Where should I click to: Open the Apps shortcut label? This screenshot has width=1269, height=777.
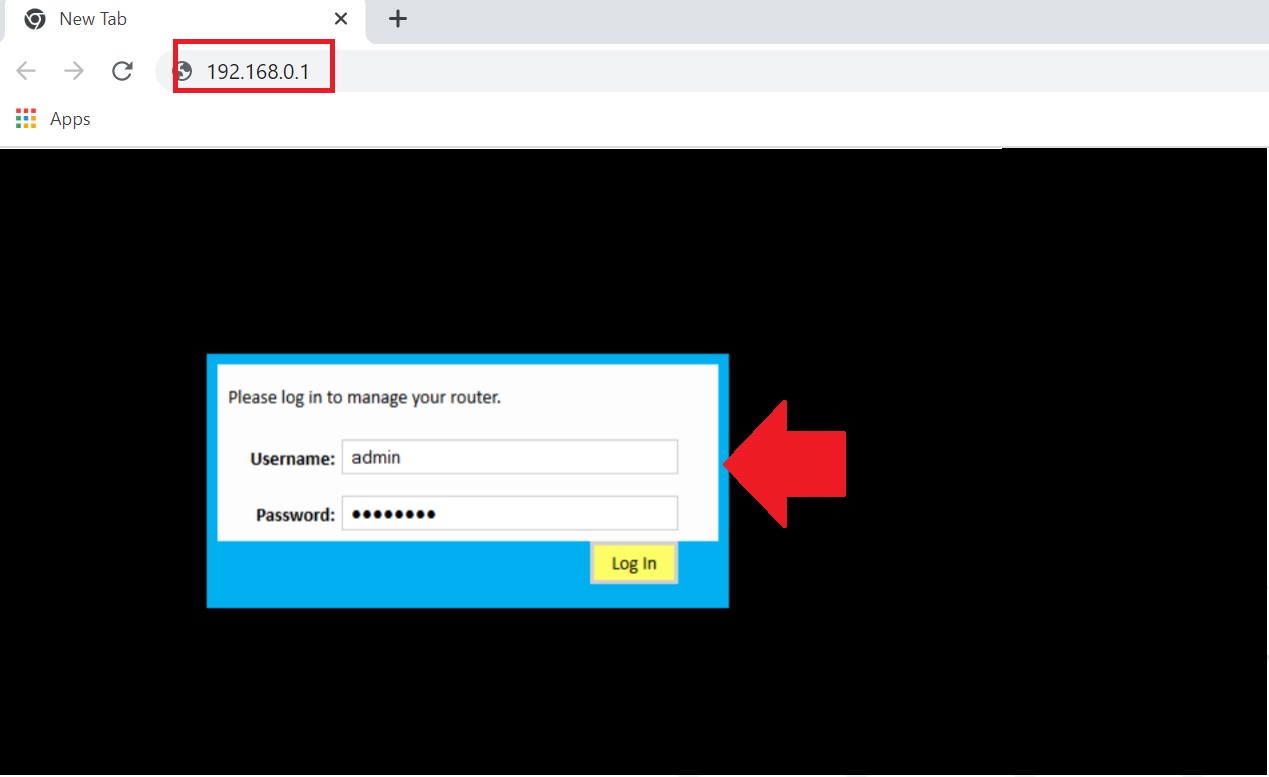[70, 119]
